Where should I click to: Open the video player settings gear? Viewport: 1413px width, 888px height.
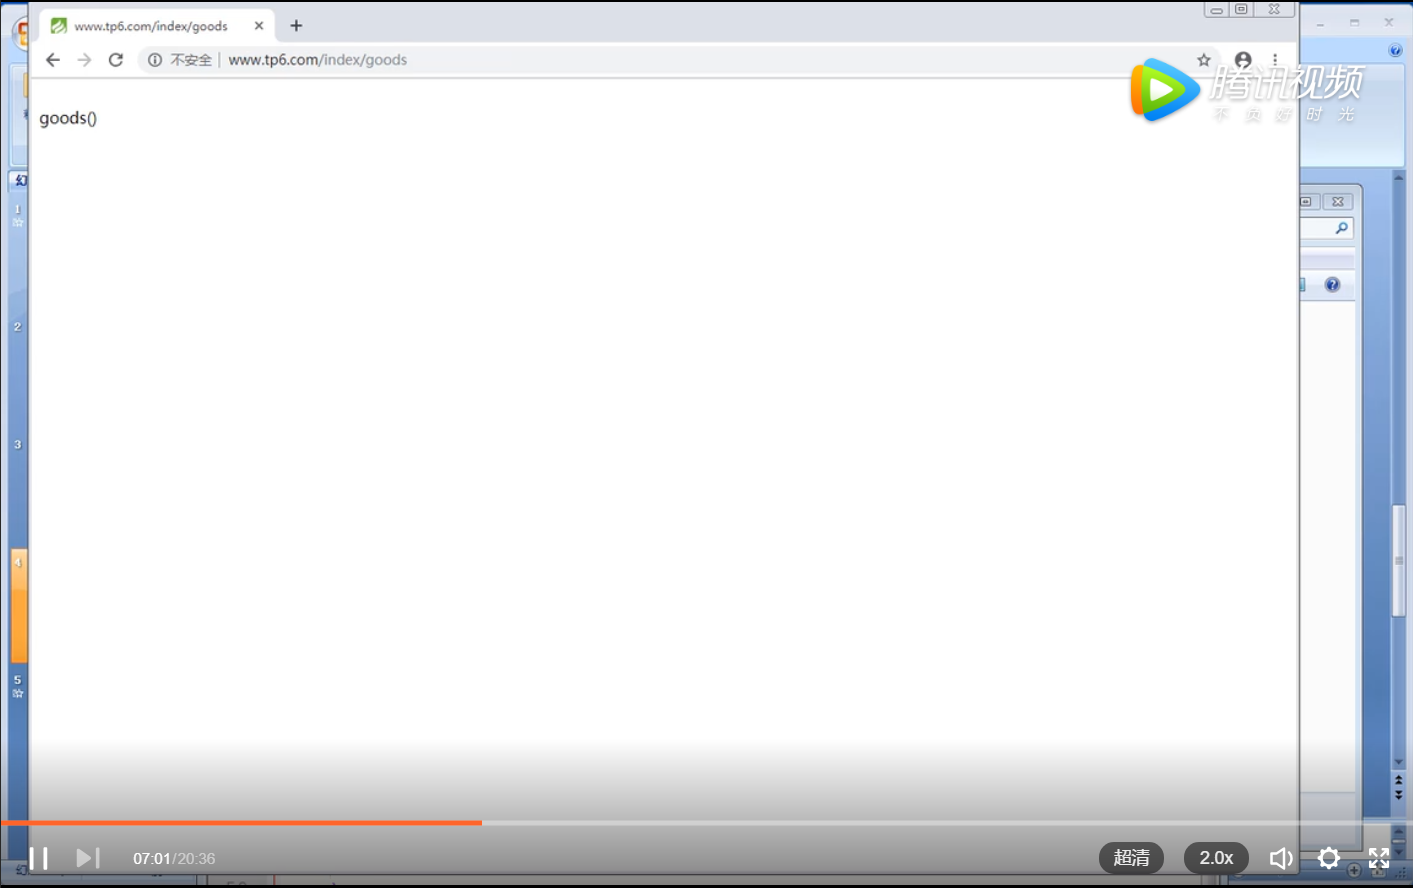(x=1329, y=858)
